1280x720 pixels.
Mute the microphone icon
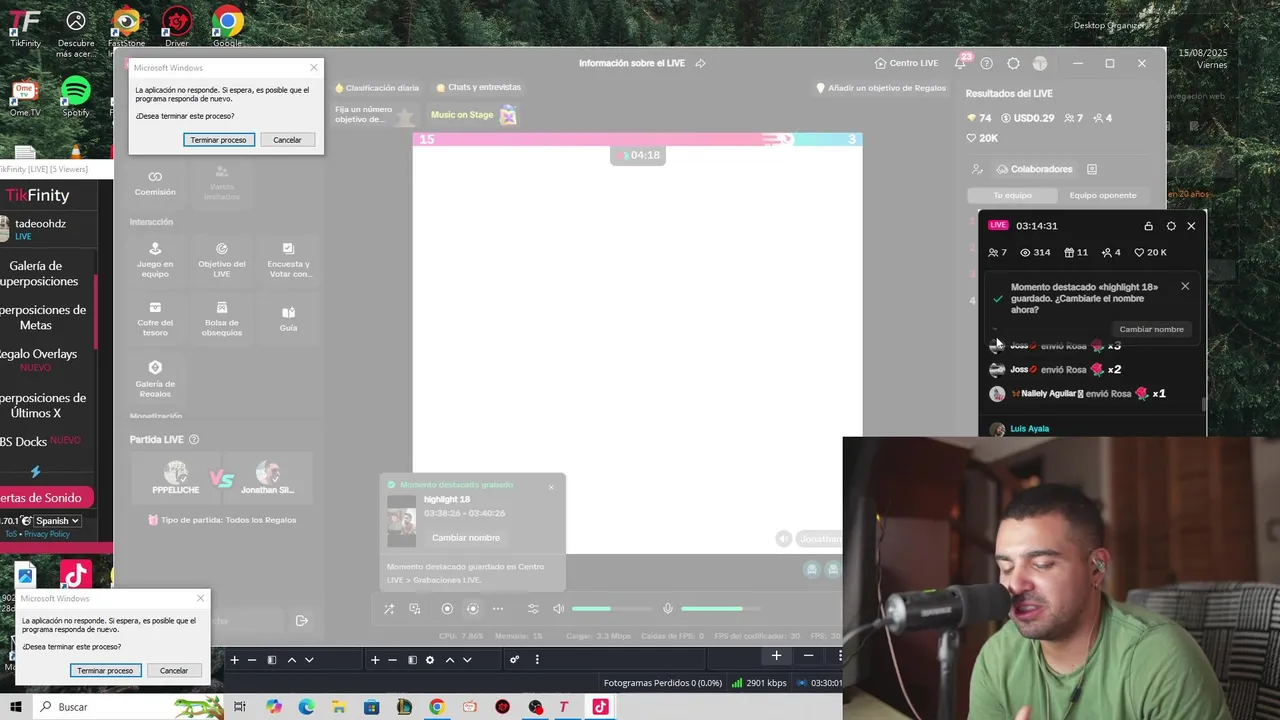[x=668, y=609]
